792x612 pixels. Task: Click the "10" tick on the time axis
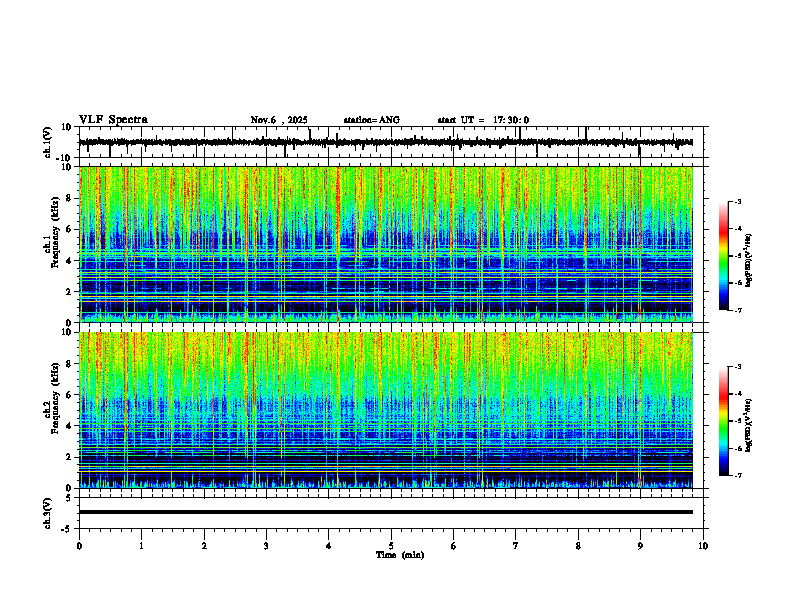[703, 546]
